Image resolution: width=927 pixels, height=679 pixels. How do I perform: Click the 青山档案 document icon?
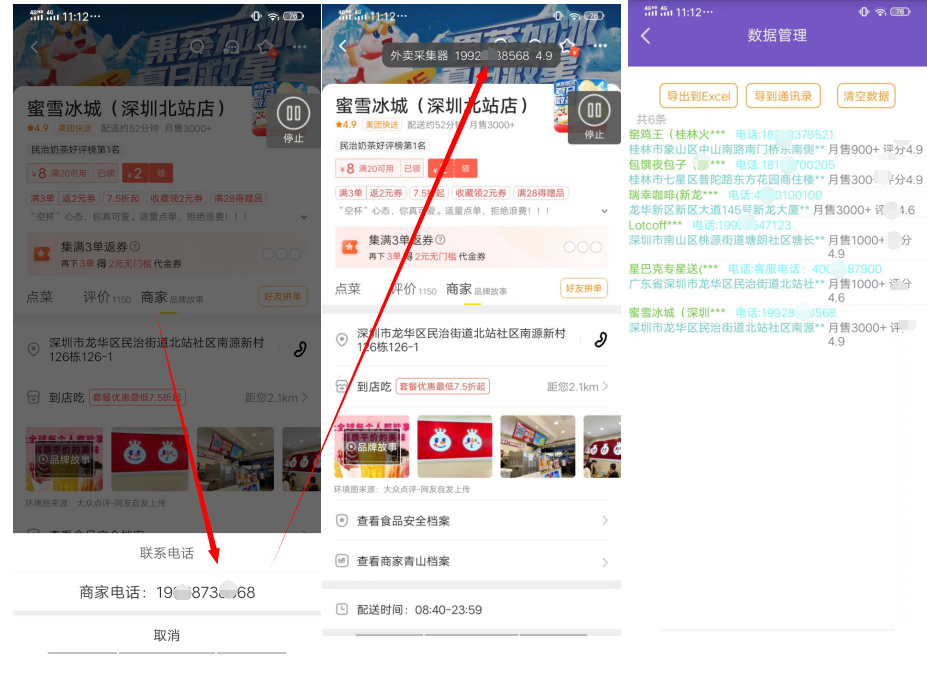click(342, 561)
